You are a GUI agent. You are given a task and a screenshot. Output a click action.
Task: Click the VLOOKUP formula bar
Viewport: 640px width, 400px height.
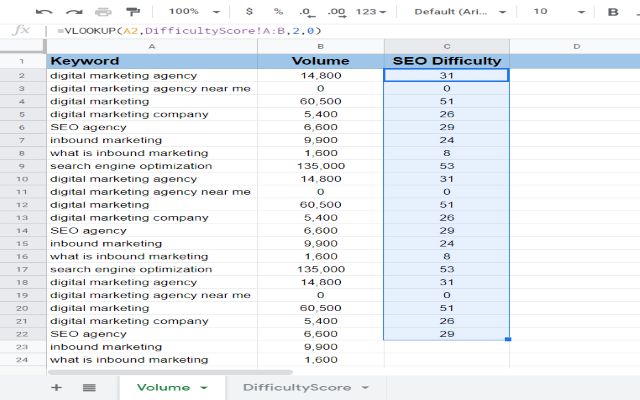[300, 31]
